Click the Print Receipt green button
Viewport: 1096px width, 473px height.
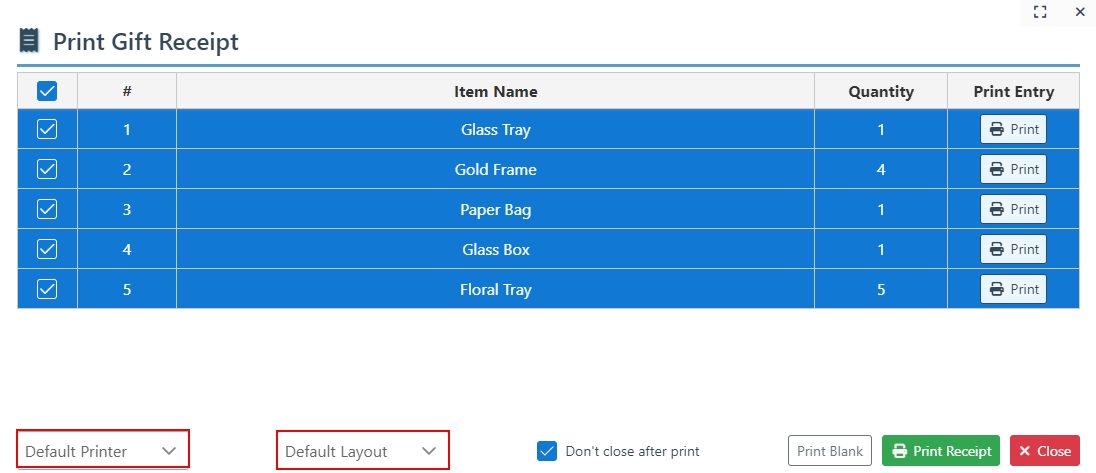[941, 451]
